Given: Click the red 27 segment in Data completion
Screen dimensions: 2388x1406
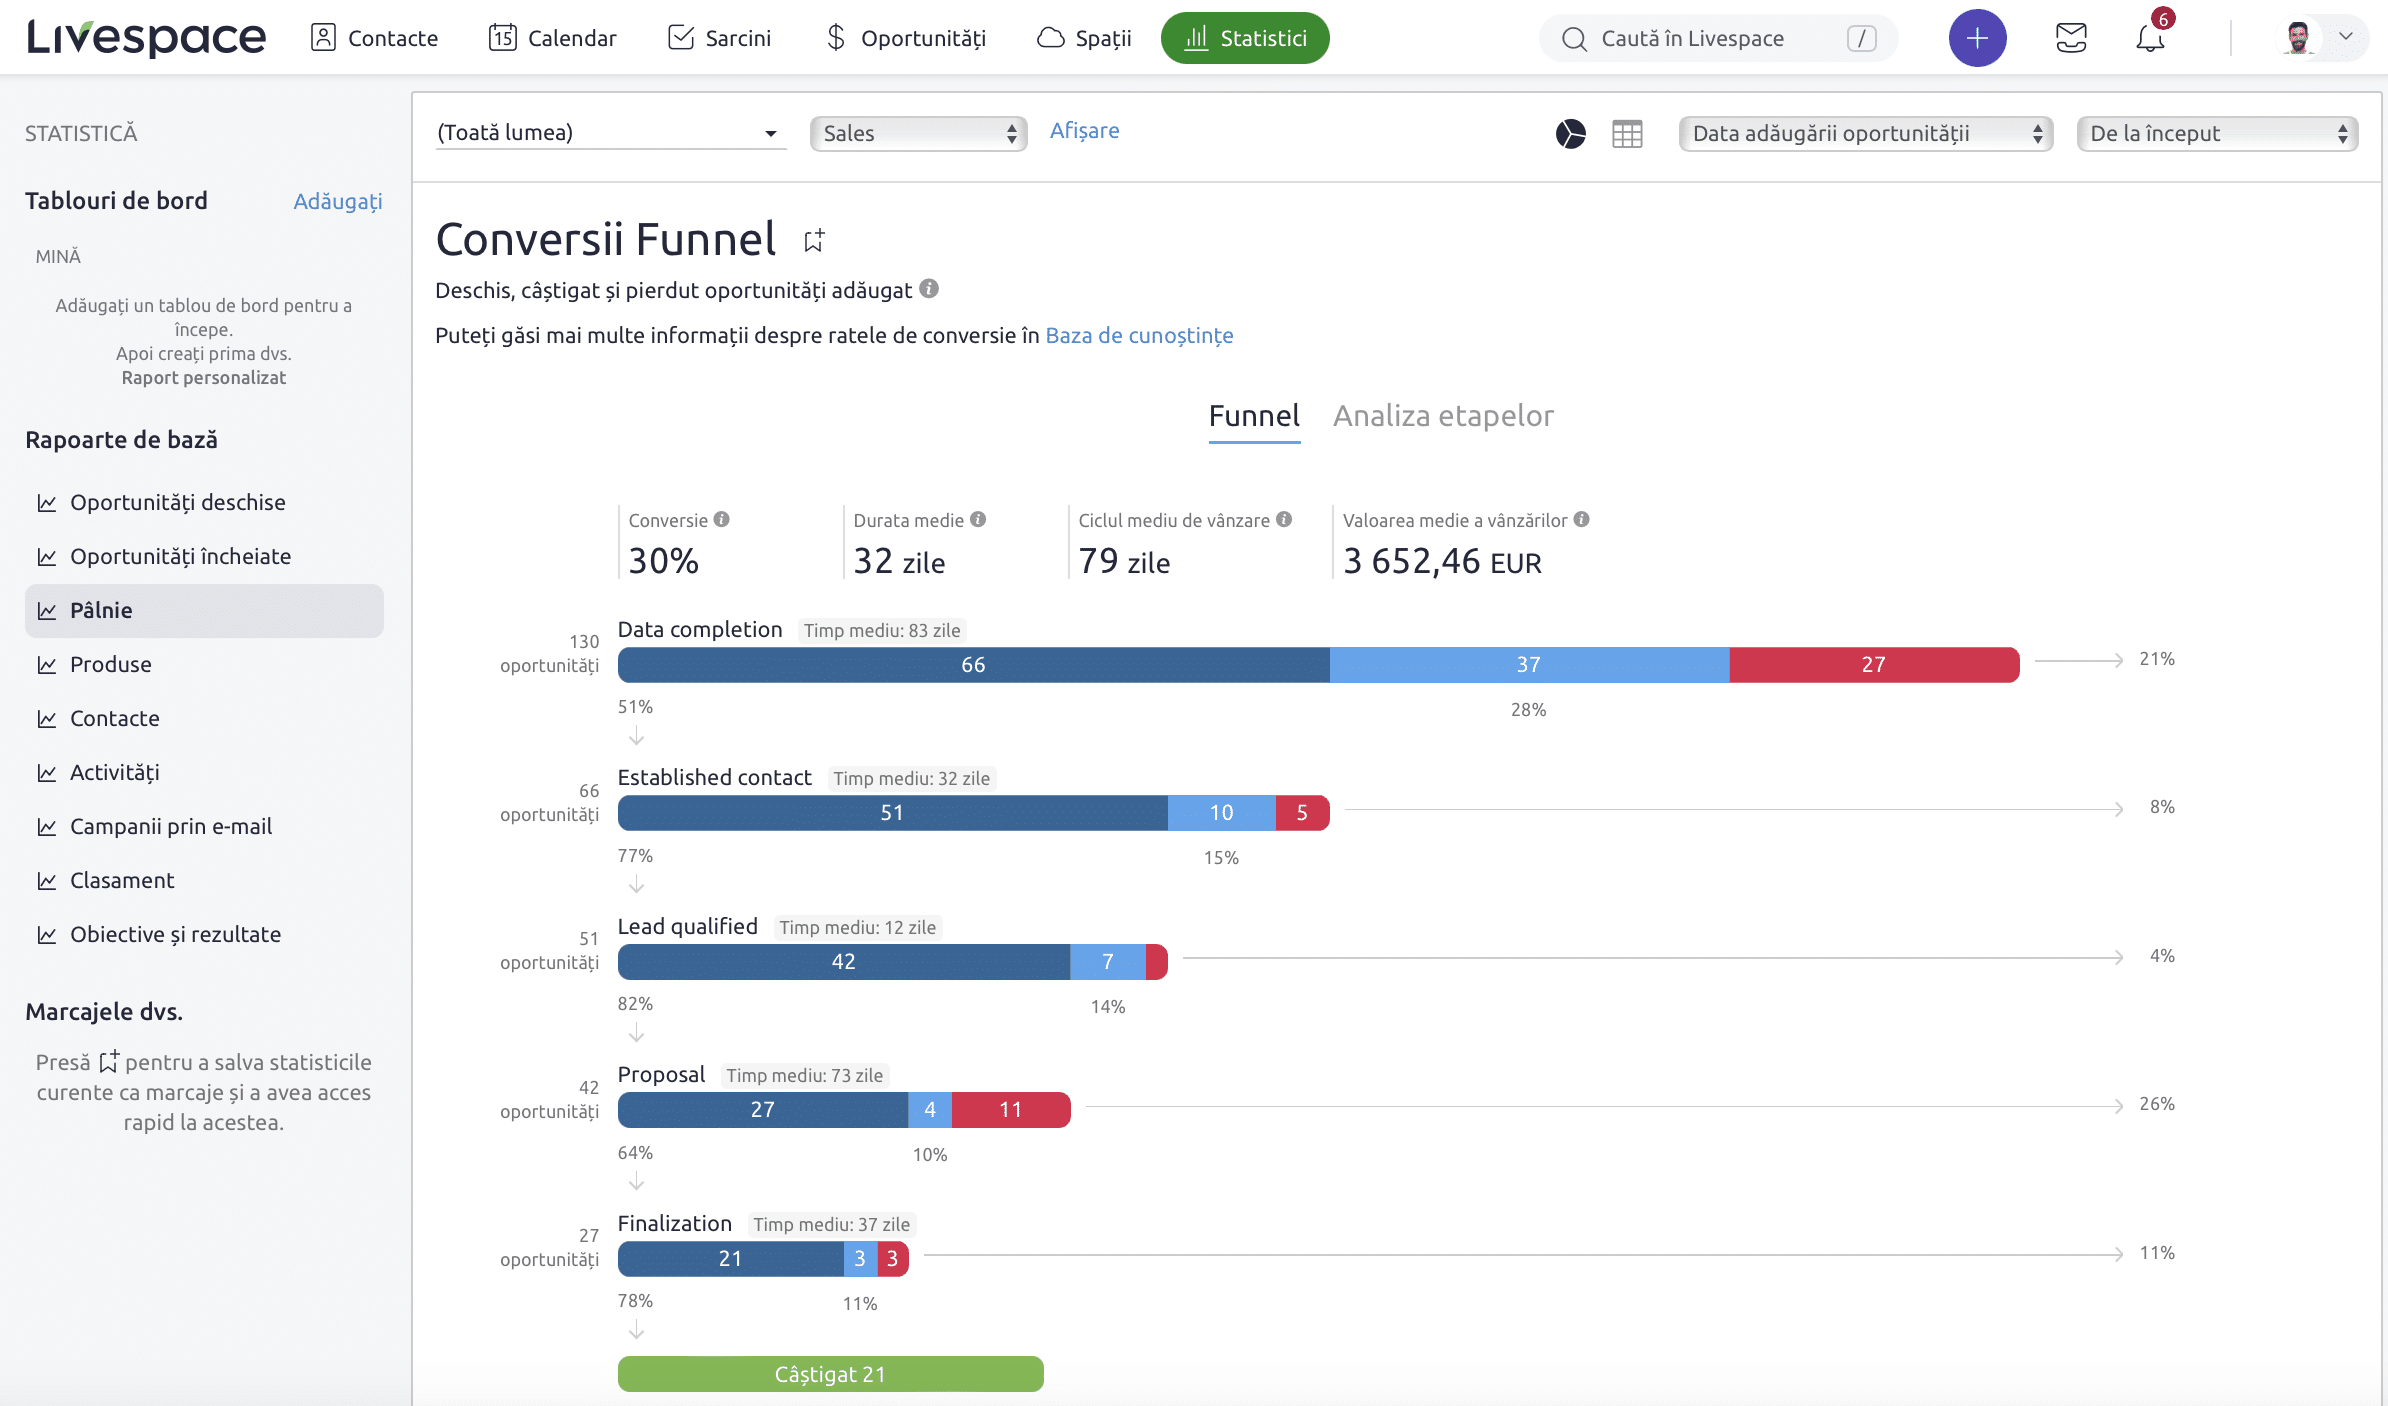Looking at the screenshot, I should pos(1875,665).
